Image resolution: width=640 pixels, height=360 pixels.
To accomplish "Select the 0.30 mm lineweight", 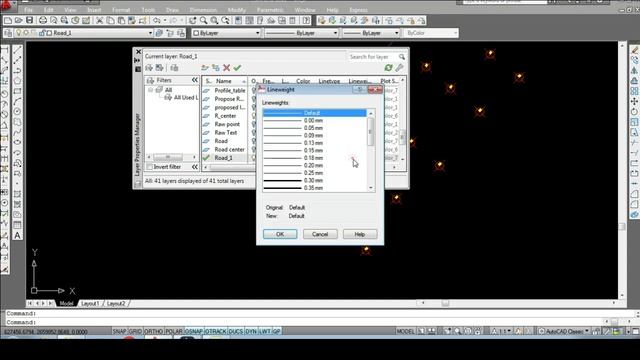I will (315, 180).
